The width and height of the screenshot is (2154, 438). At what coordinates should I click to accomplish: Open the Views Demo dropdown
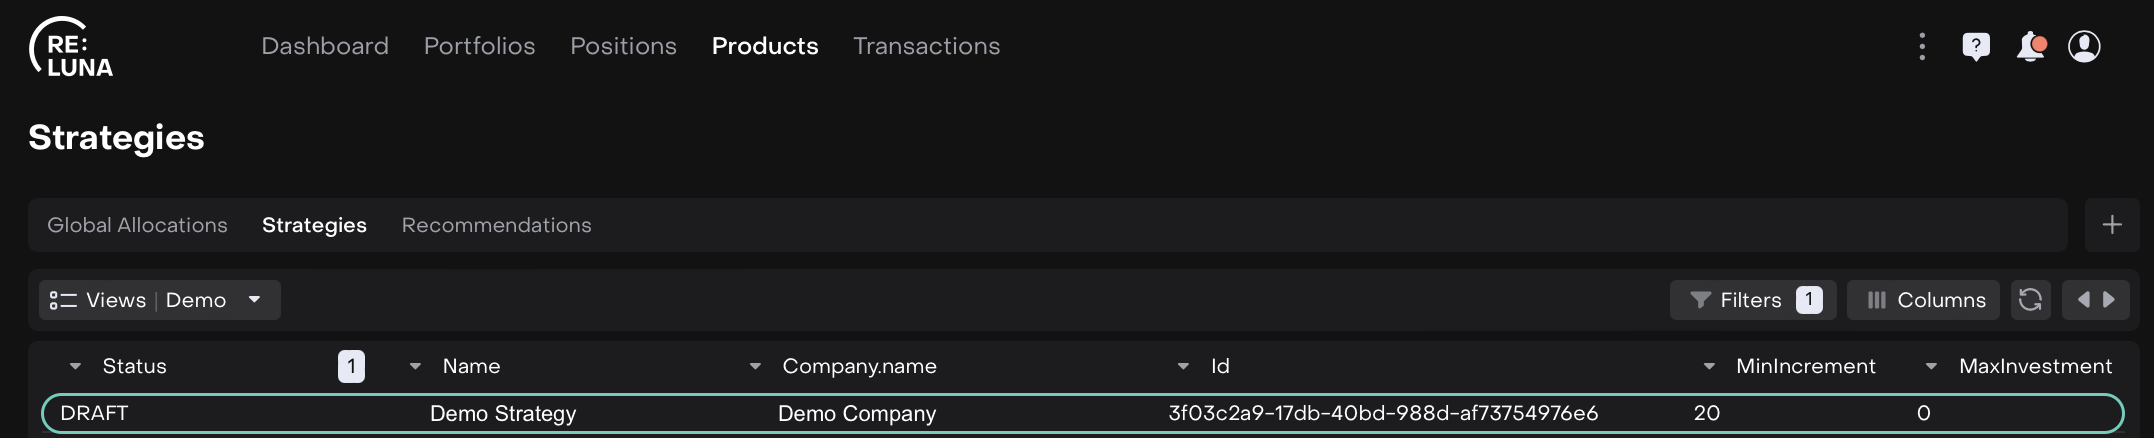pos(159,300)
